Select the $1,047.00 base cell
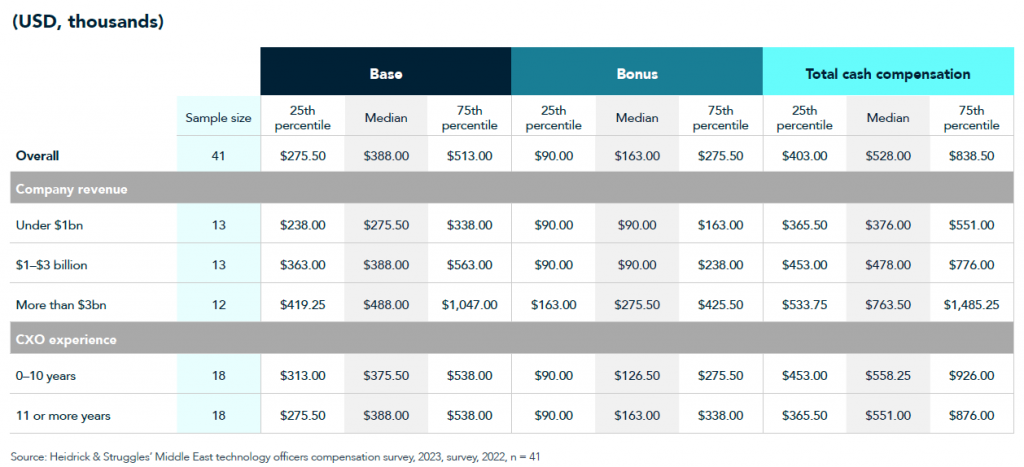Image resolution: width=1024 pixels, height=467 pixels. pos(470,304)
